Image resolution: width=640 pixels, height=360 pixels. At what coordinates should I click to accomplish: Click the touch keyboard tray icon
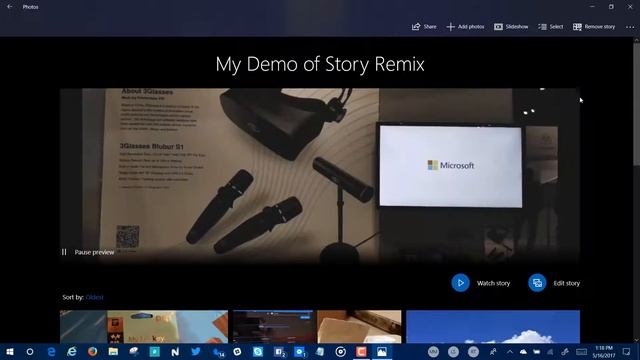tap(581, 351)
